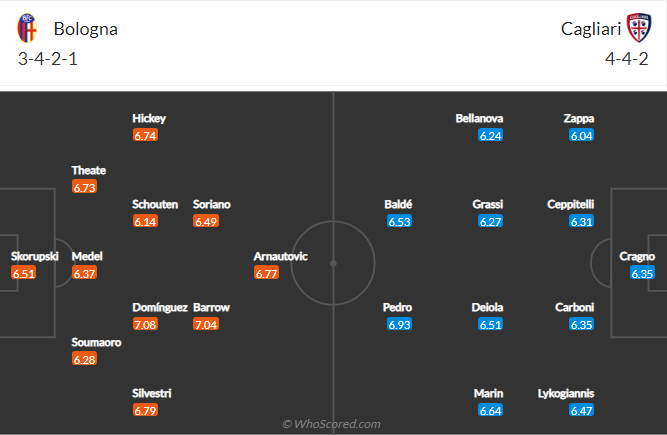The width and height of the screenshot is (667, 435).
Task: Select Domínguez's 7.08 rating badge
Action: point(145,324)
